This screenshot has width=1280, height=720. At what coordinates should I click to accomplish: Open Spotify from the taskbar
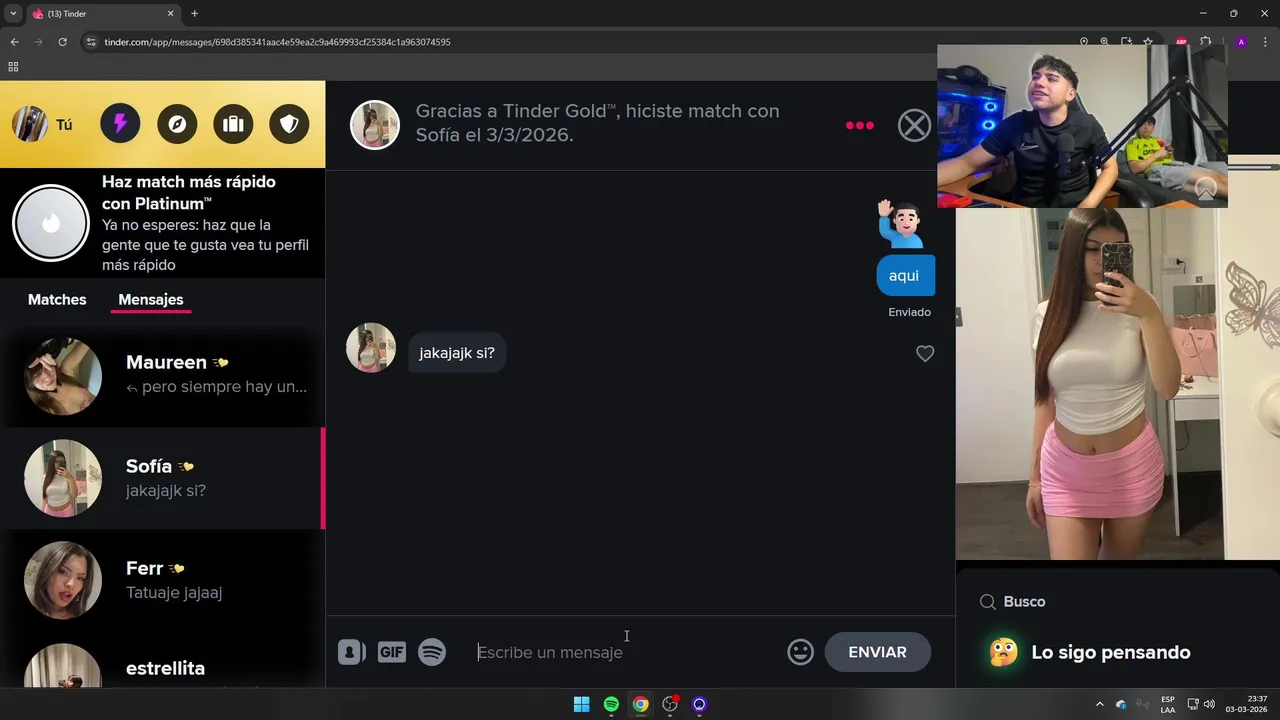click(x=611, y=704)
